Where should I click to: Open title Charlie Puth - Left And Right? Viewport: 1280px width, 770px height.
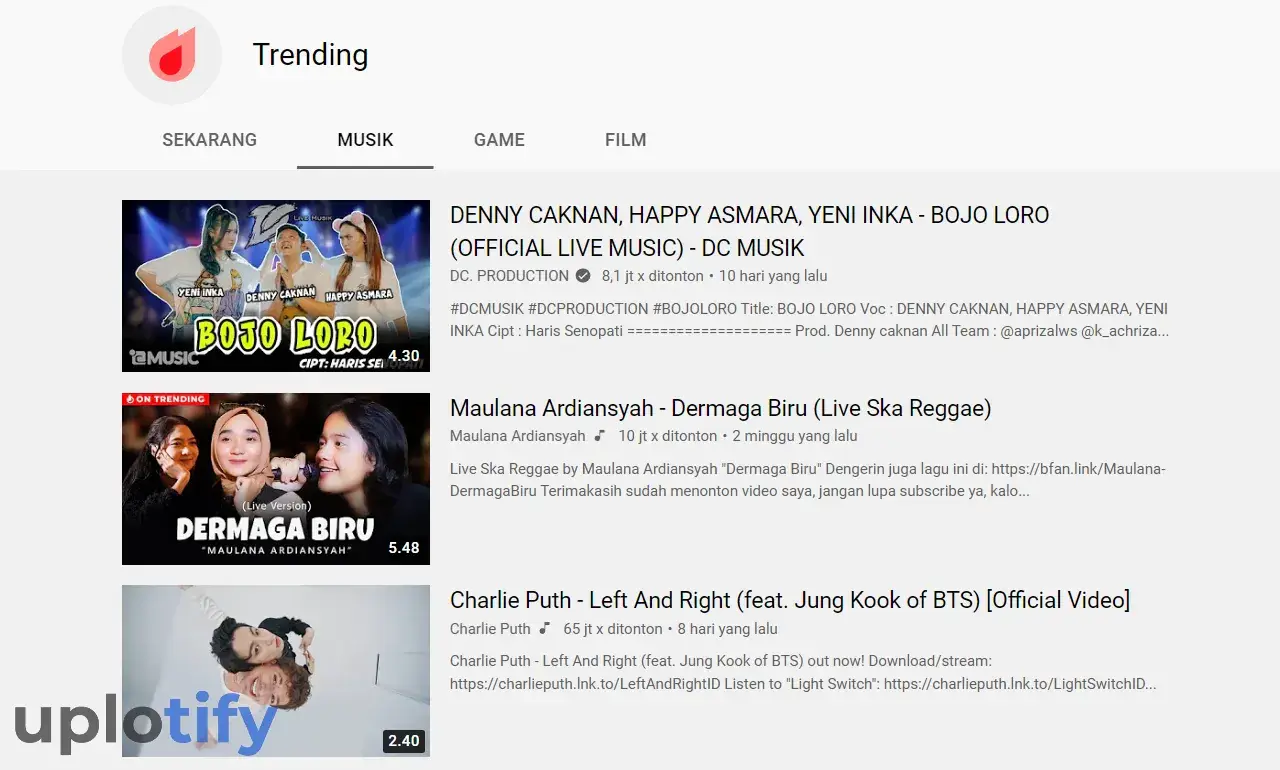click(x=790, y=600)
